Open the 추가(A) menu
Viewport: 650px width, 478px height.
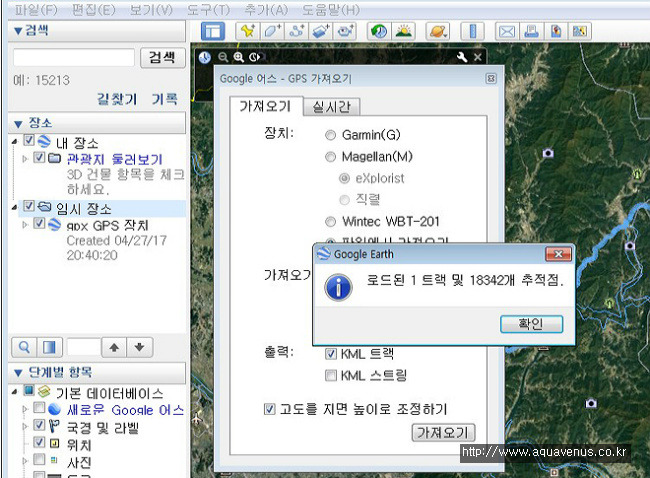point(266,10)
